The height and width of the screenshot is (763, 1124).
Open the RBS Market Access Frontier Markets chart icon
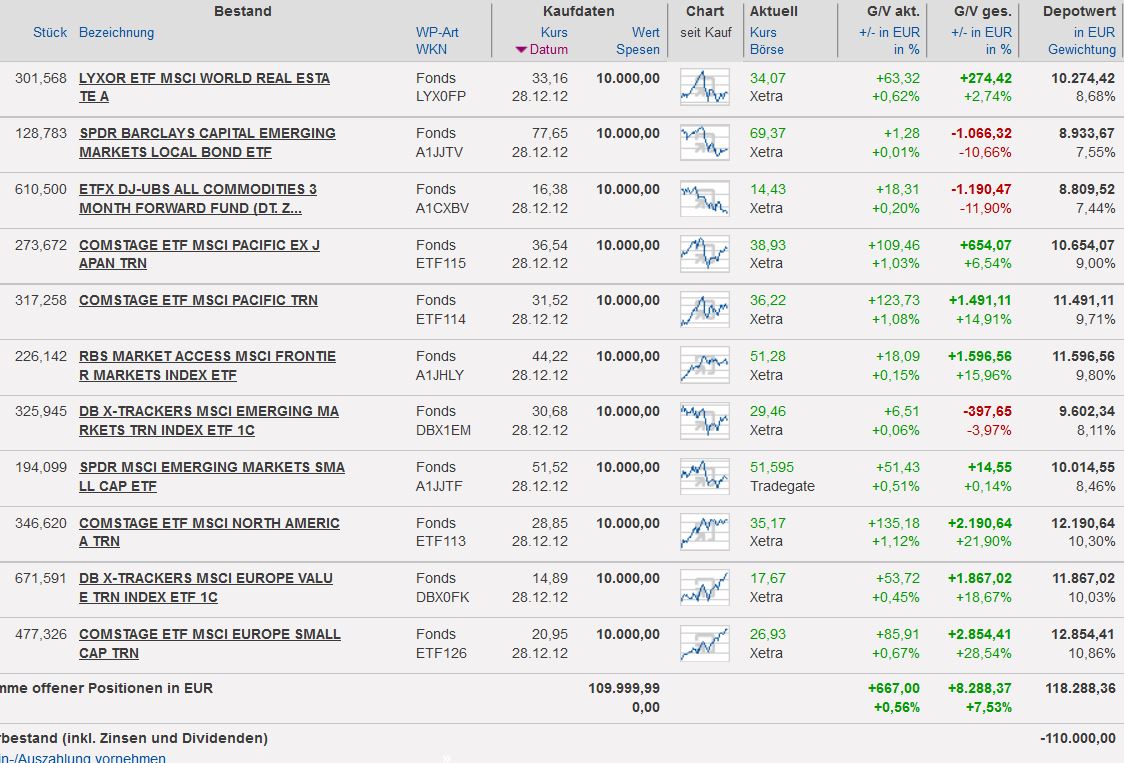(705, 365)
